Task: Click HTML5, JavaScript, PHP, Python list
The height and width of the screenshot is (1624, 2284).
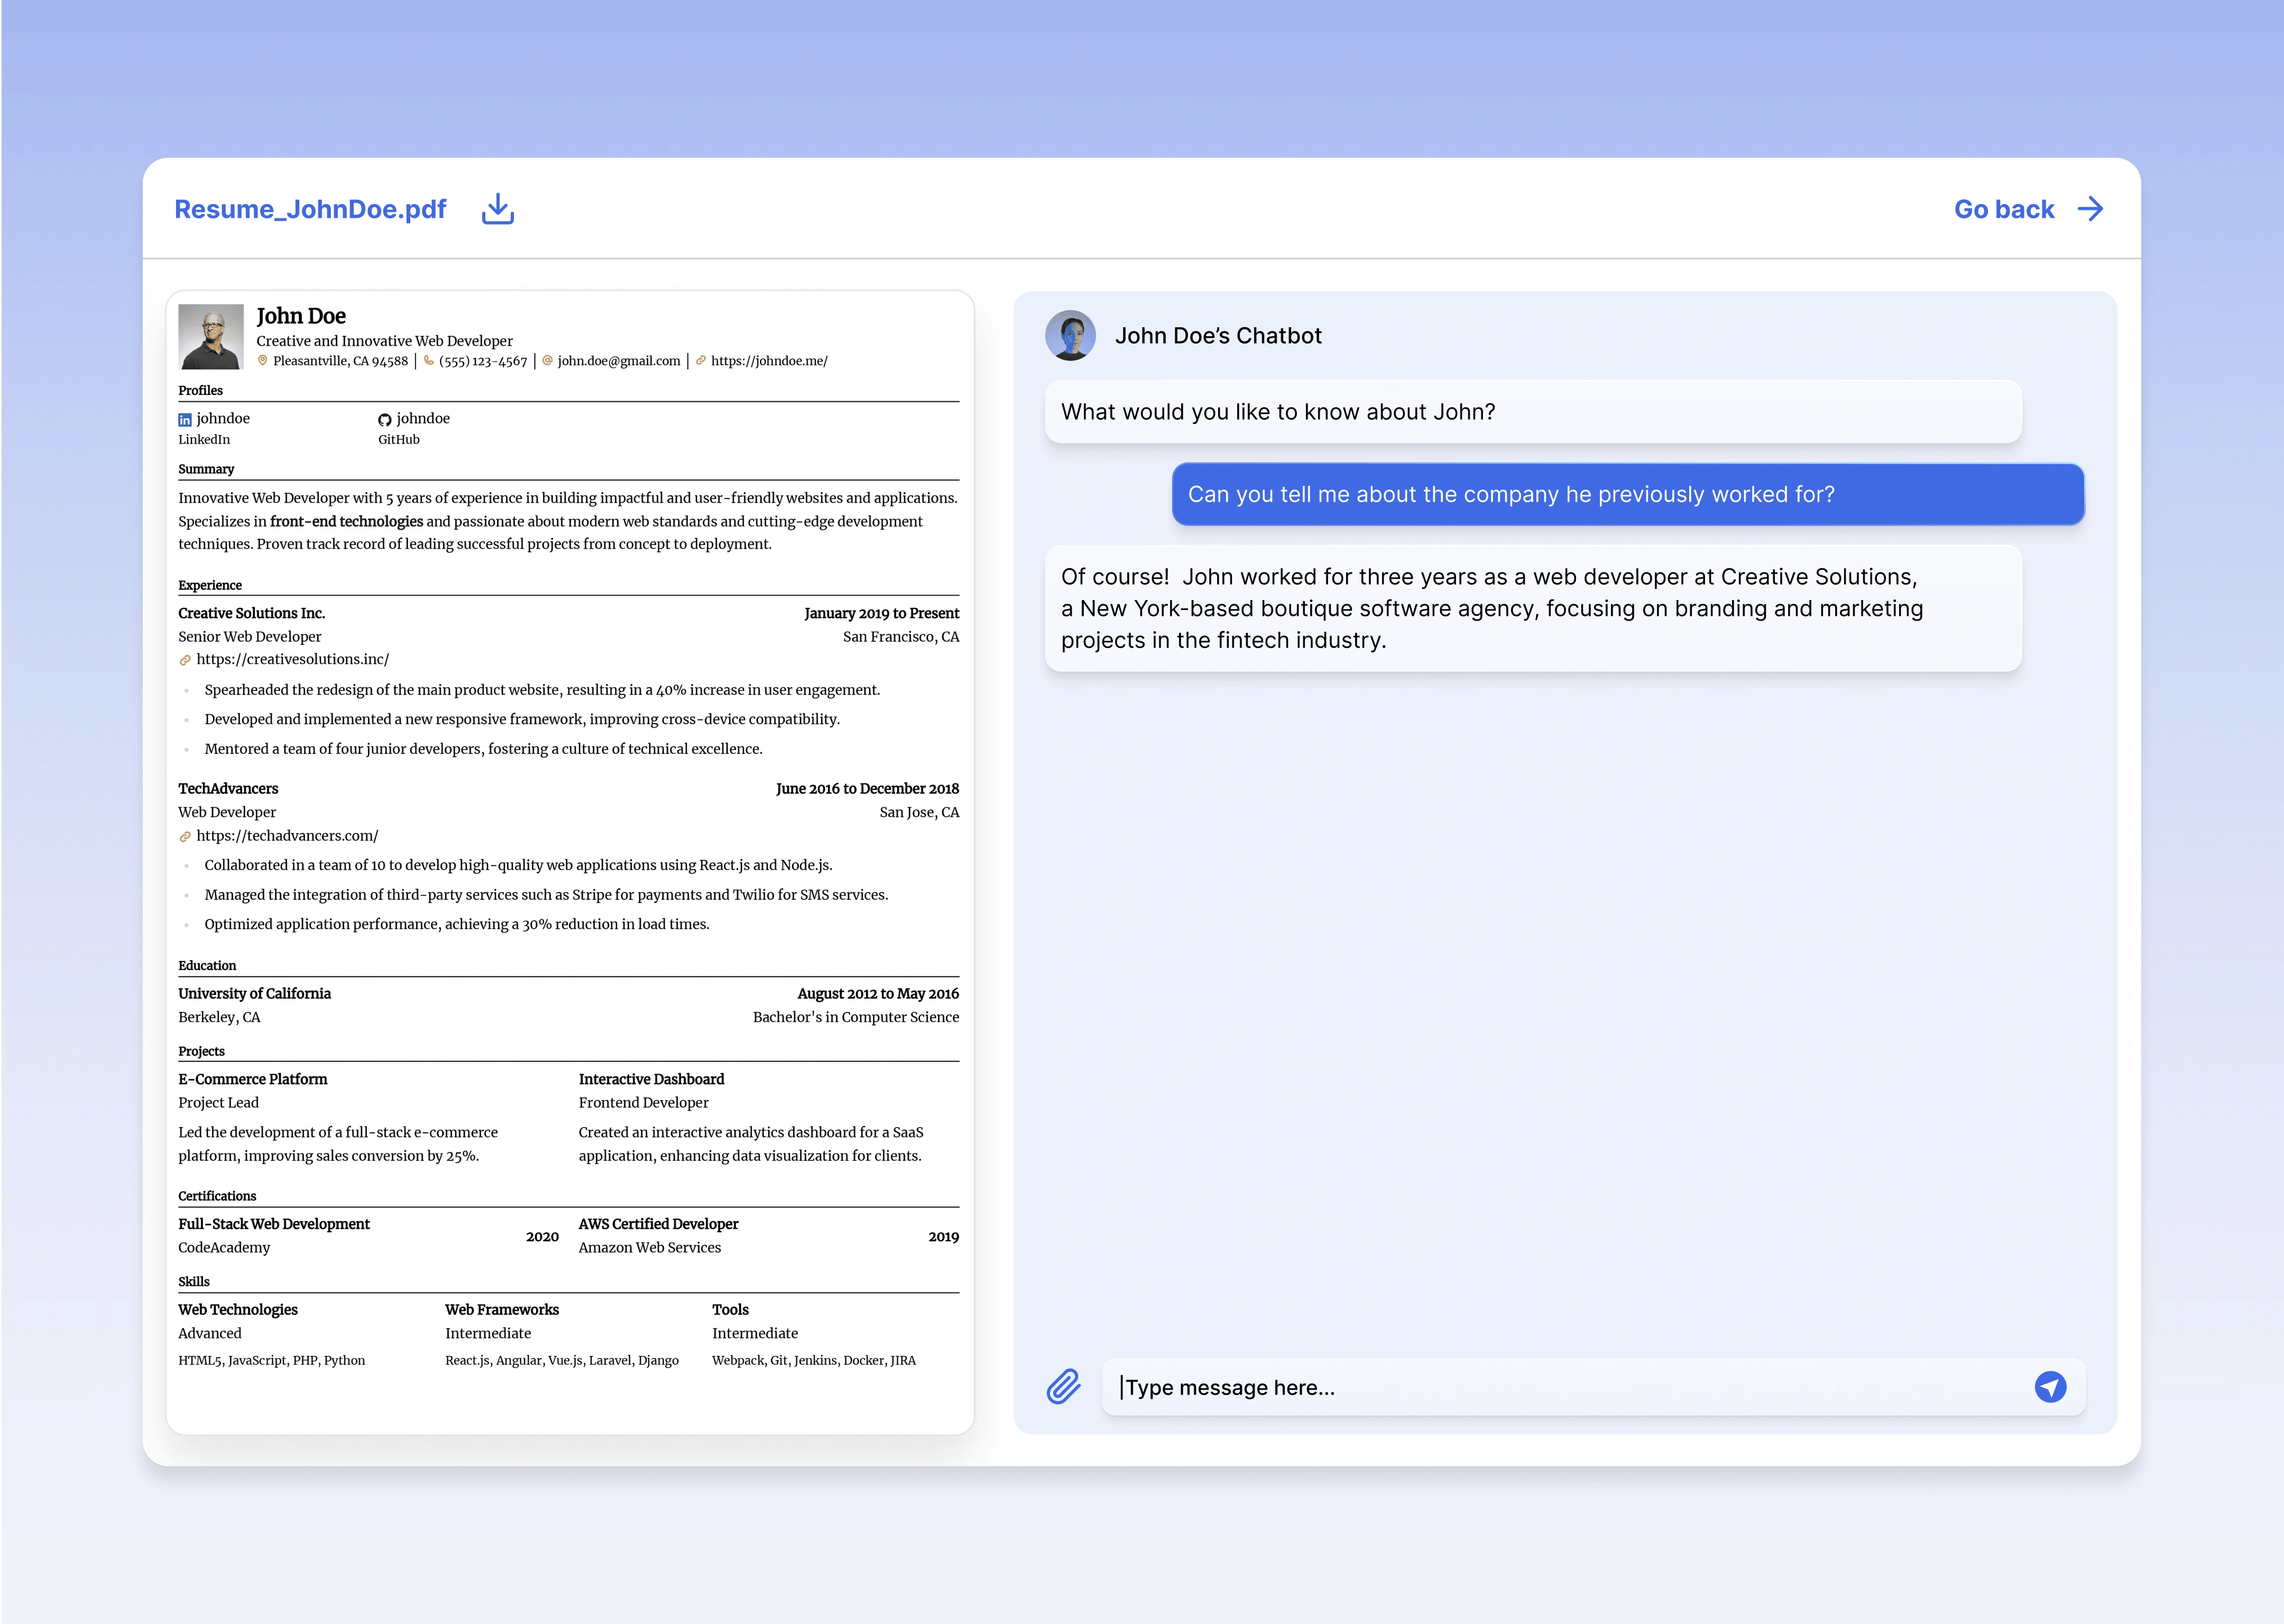Action: [x=272, y=1361]
